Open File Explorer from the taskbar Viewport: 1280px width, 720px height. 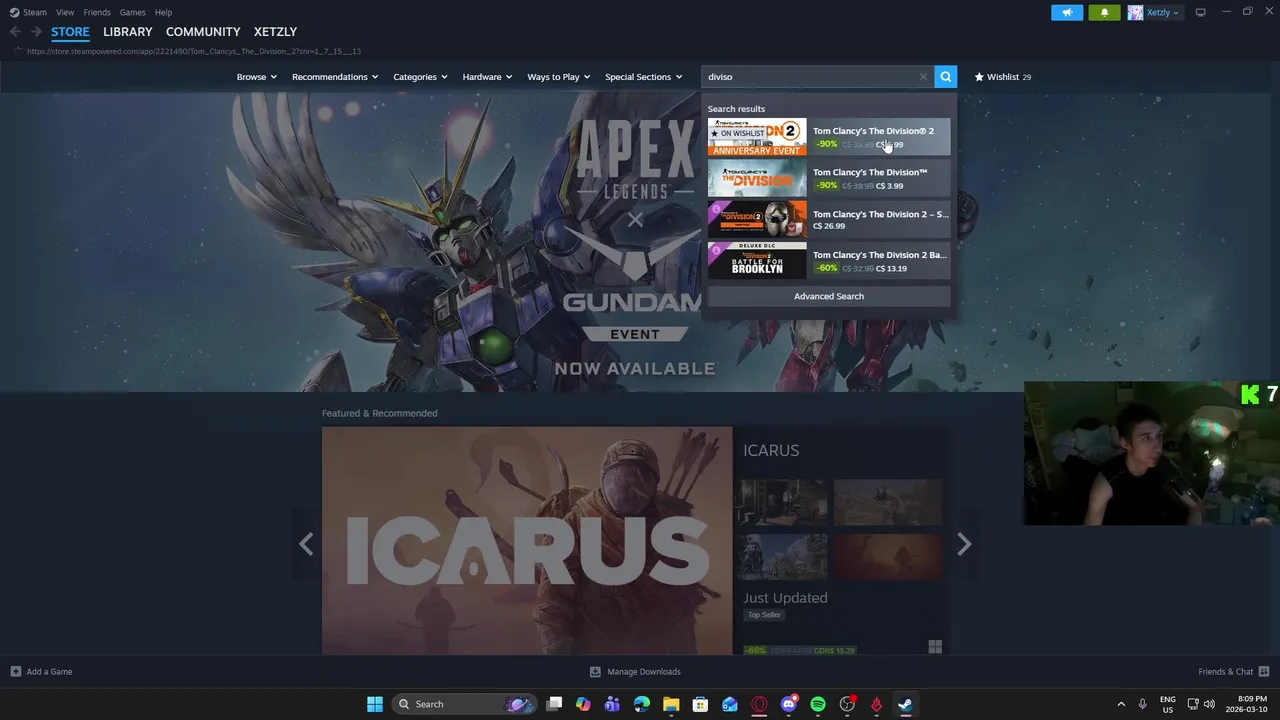pos(671,704)
